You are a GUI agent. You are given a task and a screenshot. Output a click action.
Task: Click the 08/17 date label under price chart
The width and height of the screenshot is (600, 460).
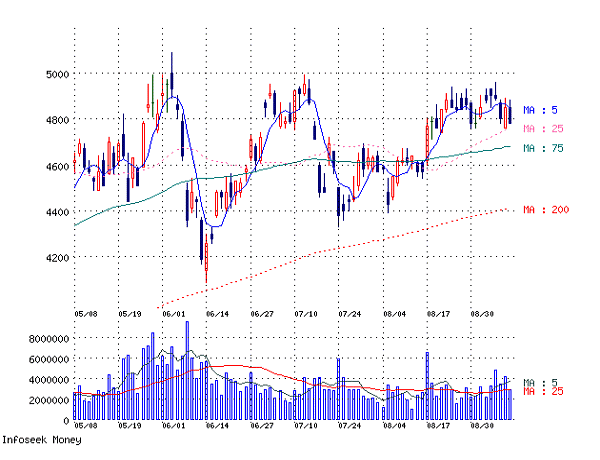tap(438, 314)
